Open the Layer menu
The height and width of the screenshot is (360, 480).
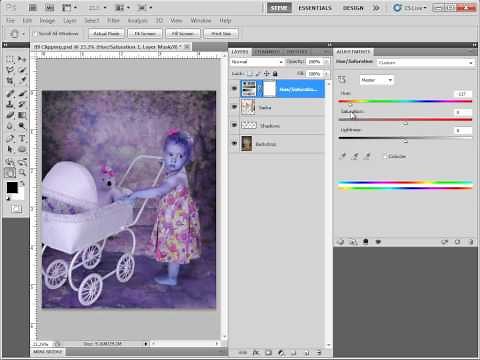70,21
